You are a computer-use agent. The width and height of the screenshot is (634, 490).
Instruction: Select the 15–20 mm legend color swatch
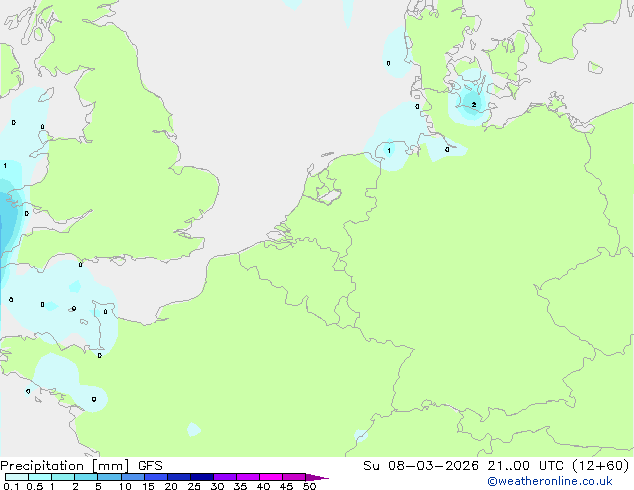tap(156, 477)
